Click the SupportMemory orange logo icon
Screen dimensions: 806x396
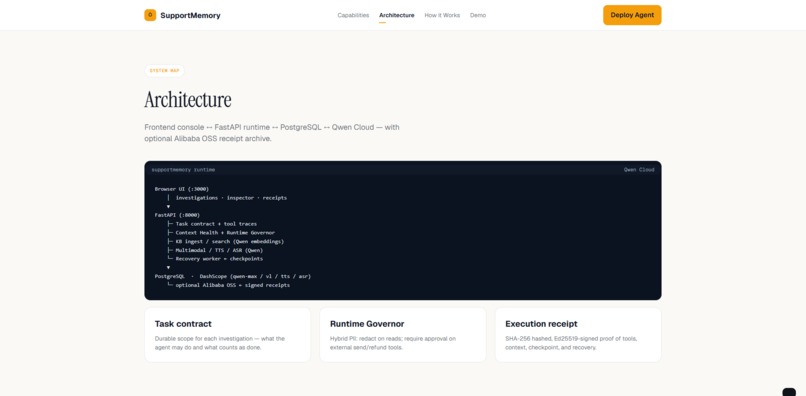[150, 15]
